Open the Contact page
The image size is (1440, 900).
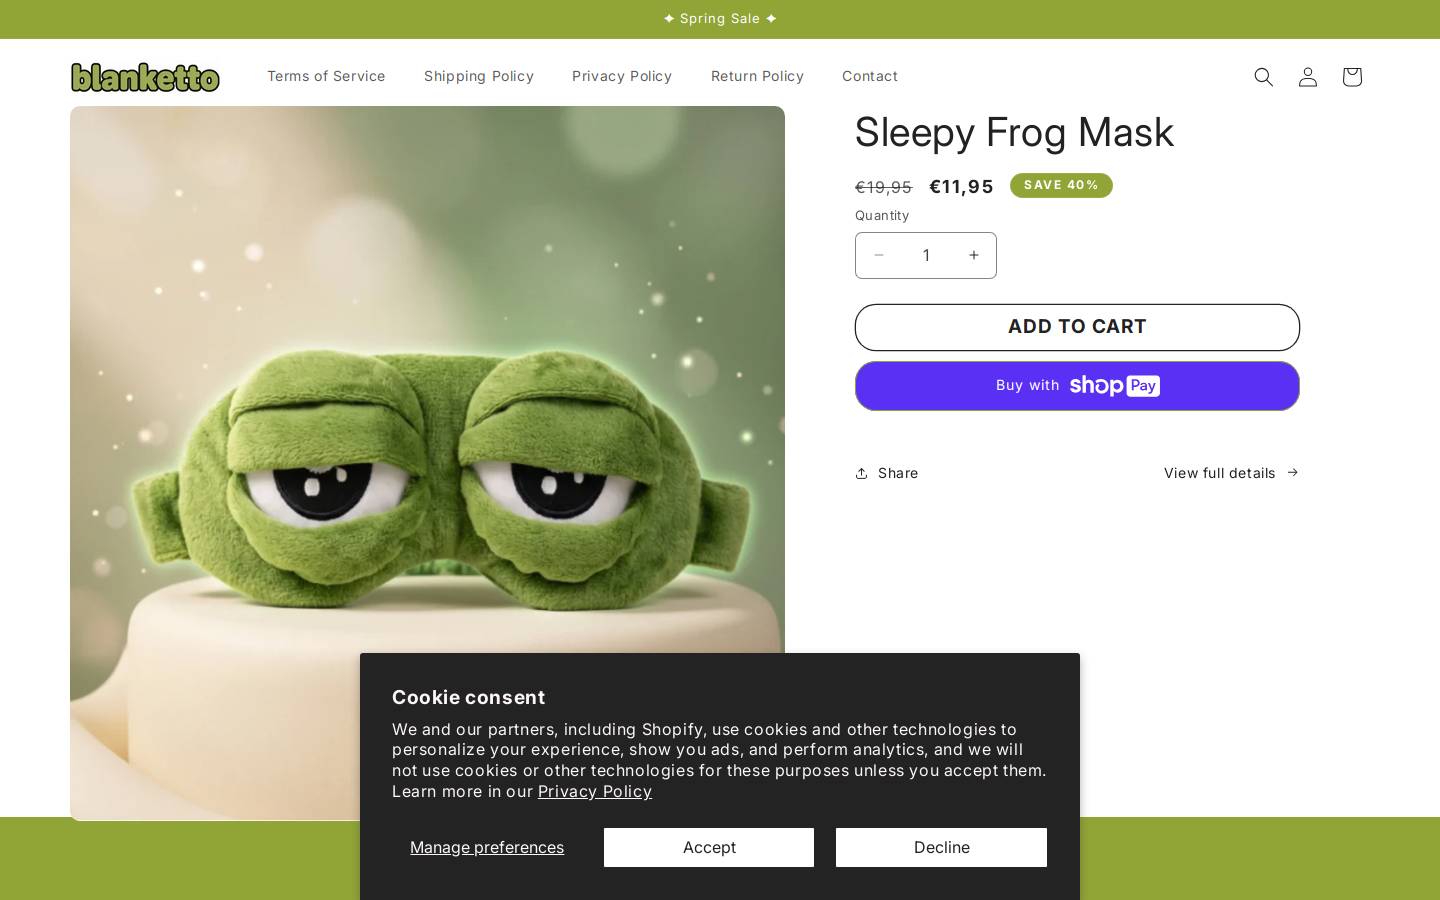click(x=870, y=76)
